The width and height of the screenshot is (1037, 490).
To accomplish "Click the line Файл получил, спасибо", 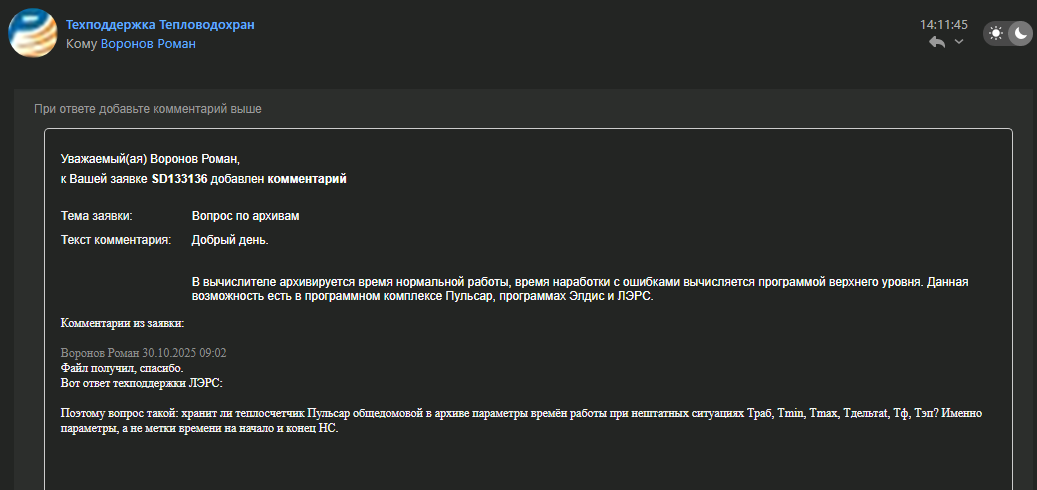I will pyautogui.click(x=122, y=368).
